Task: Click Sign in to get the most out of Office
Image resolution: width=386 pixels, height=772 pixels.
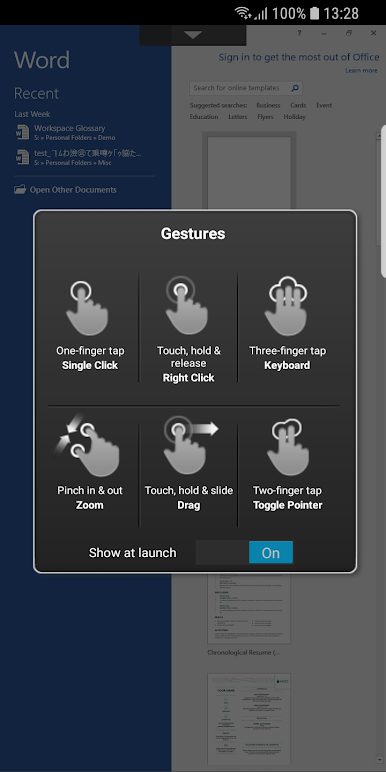Action: pos(299,57)
